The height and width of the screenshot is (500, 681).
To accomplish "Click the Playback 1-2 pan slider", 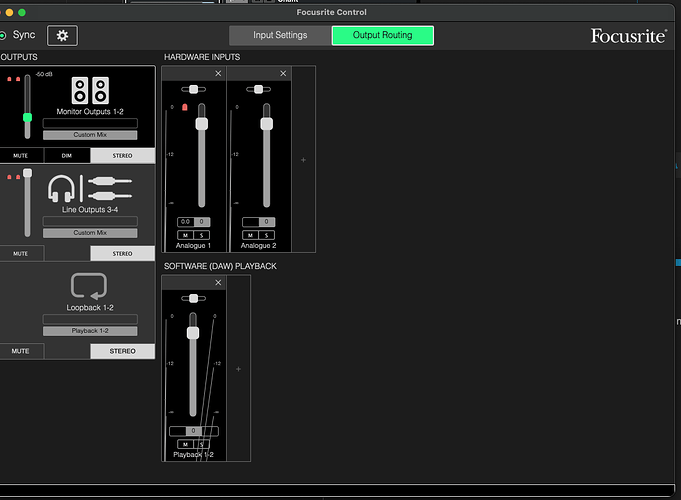I will pyautogui.click(x=194, y=298).
